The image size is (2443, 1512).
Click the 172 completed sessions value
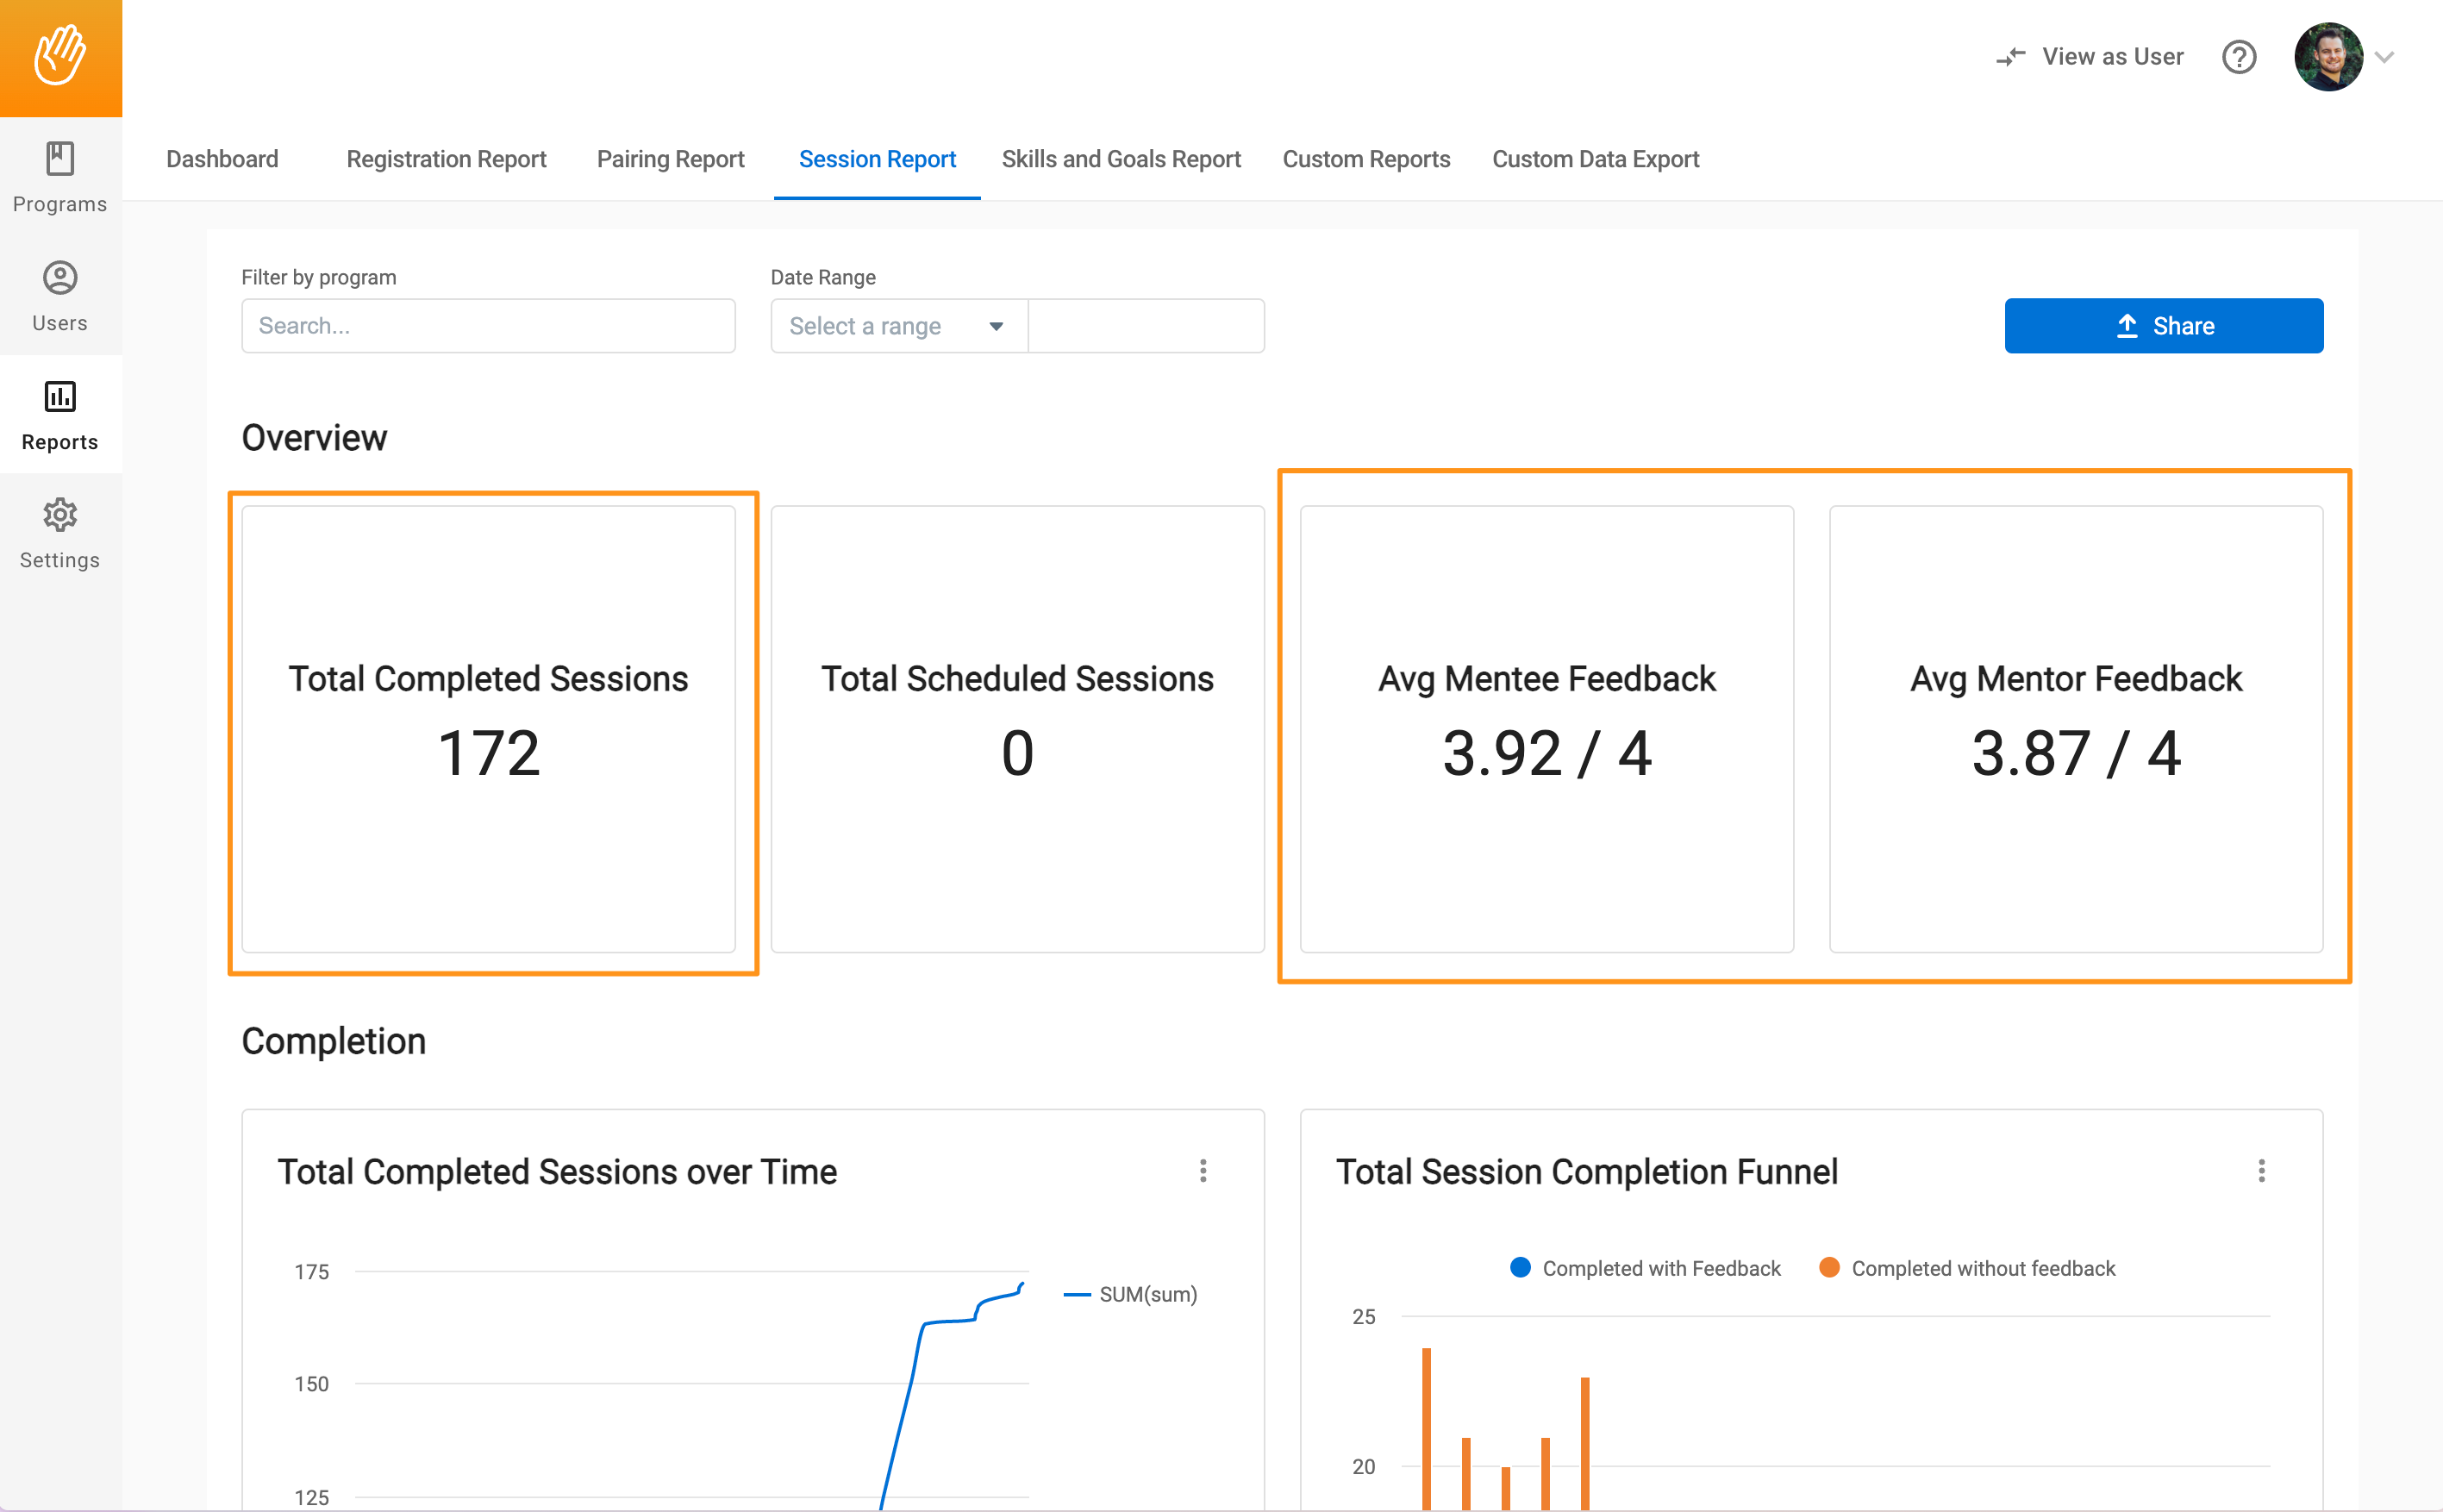point(488,753)
